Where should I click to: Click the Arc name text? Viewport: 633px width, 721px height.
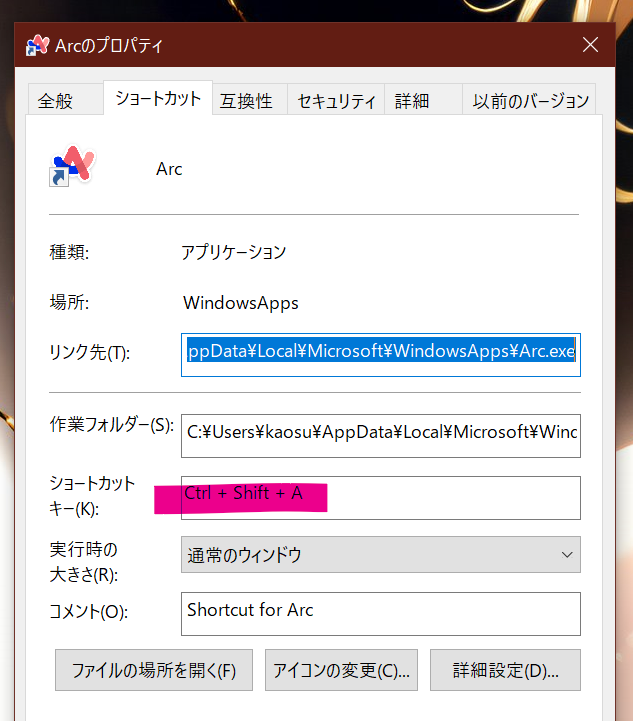169,169
